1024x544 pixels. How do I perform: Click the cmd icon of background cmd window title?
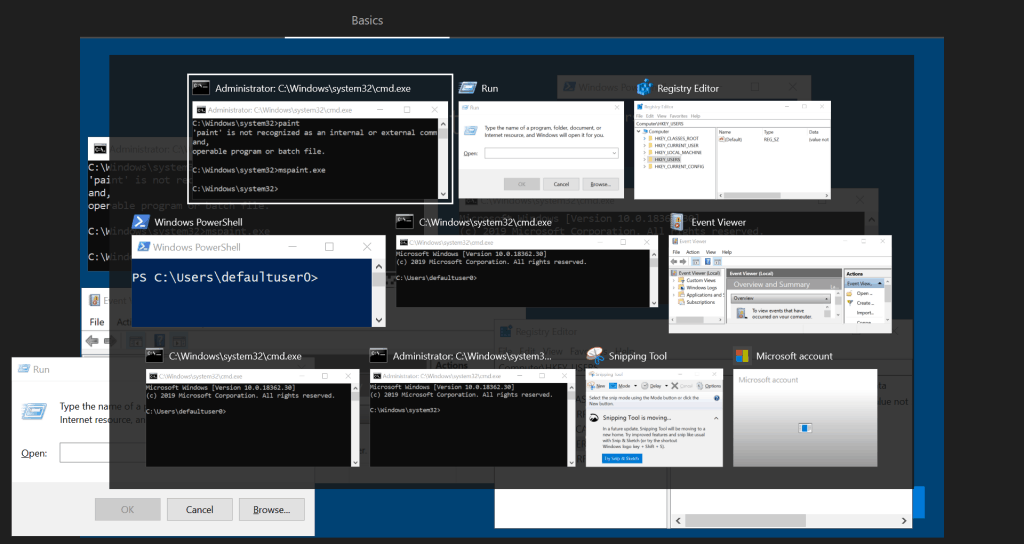[x=99, y=149]
